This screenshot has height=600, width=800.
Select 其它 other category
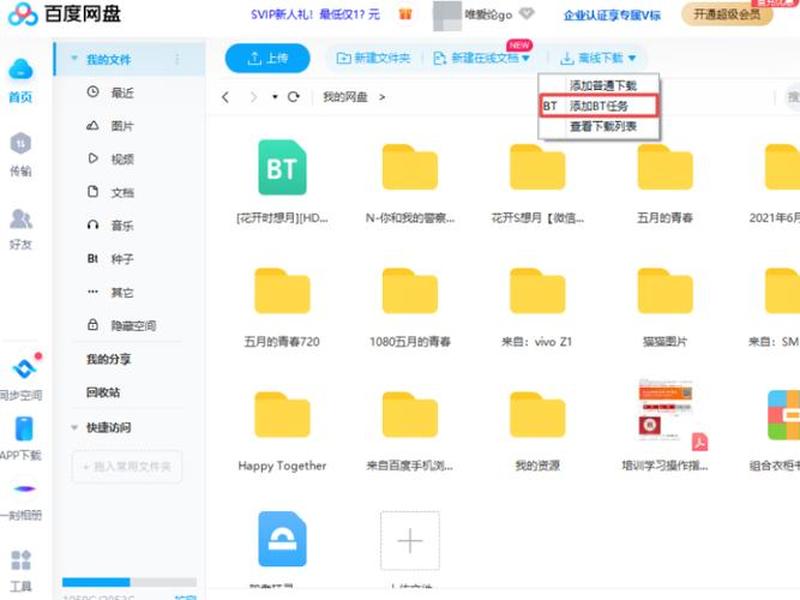(122, 292)
